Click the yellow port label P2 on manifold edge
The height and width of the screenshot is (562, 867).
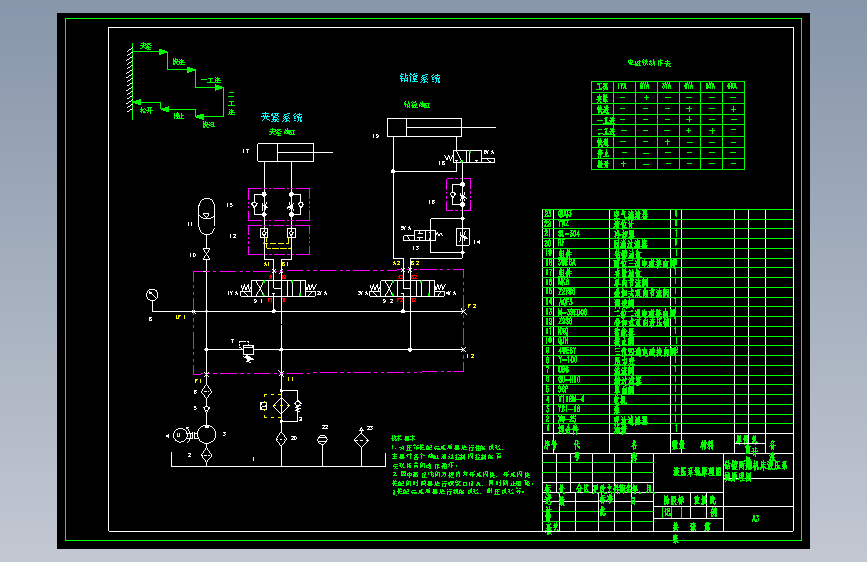click(x=472, y=306)
